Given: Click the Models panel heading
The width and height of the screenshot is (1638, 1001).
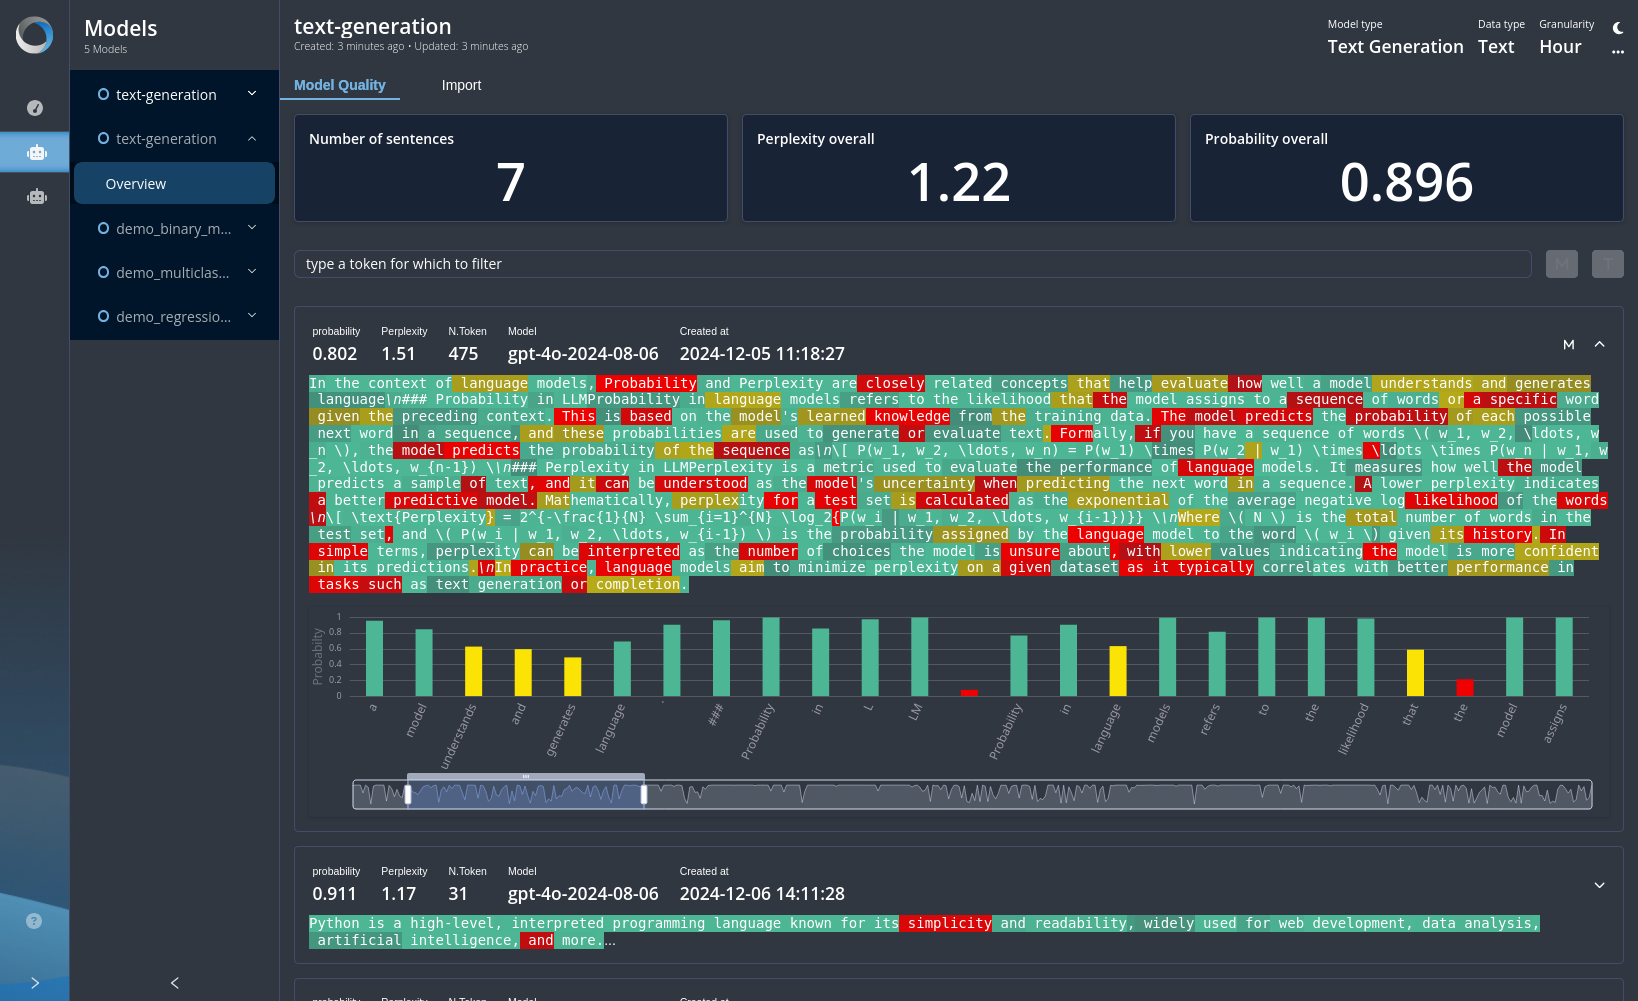Looking at the screenshot, I should (x=121, y=28).
